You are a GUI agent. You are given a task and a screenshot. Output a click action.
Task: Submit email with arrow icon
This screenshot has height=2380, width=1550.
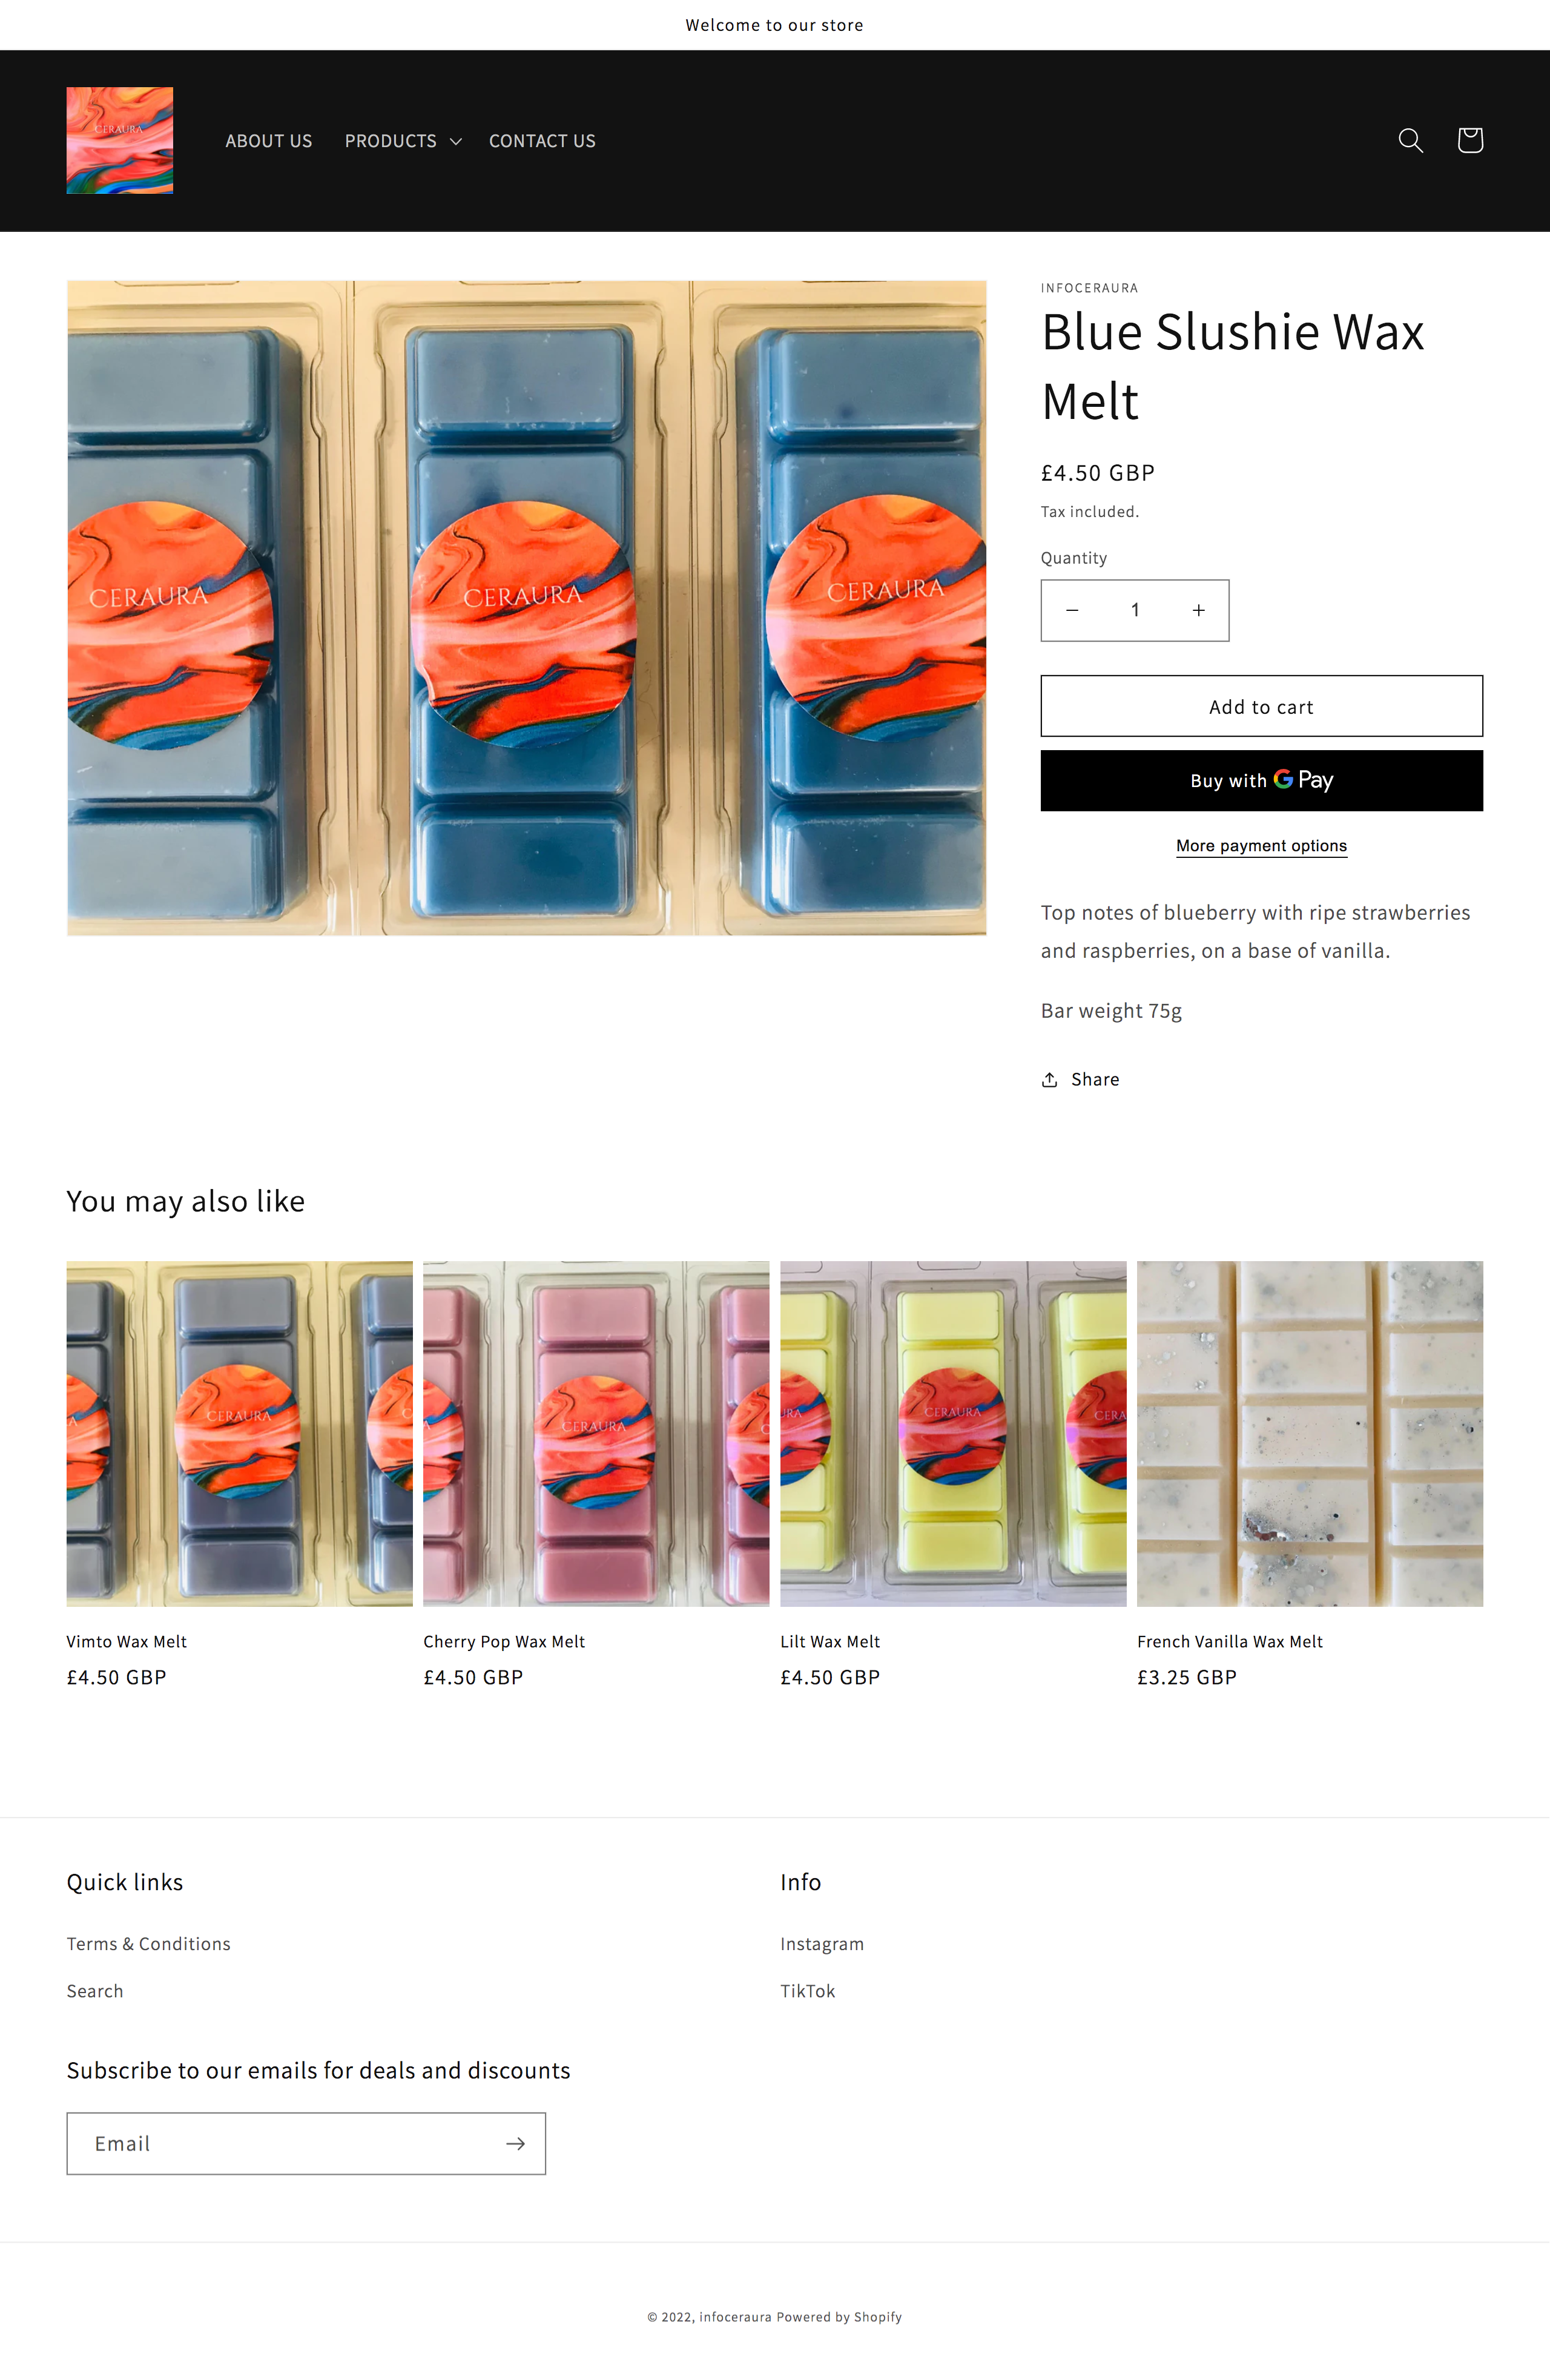pyautogui.click(x=515, y=2143)
